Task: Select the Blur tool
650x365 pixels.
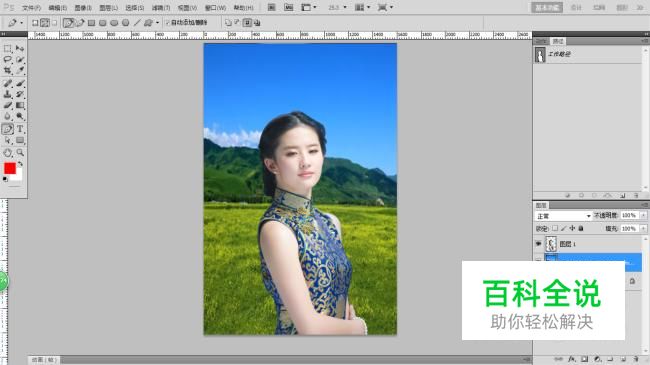Action: point(7,117)
